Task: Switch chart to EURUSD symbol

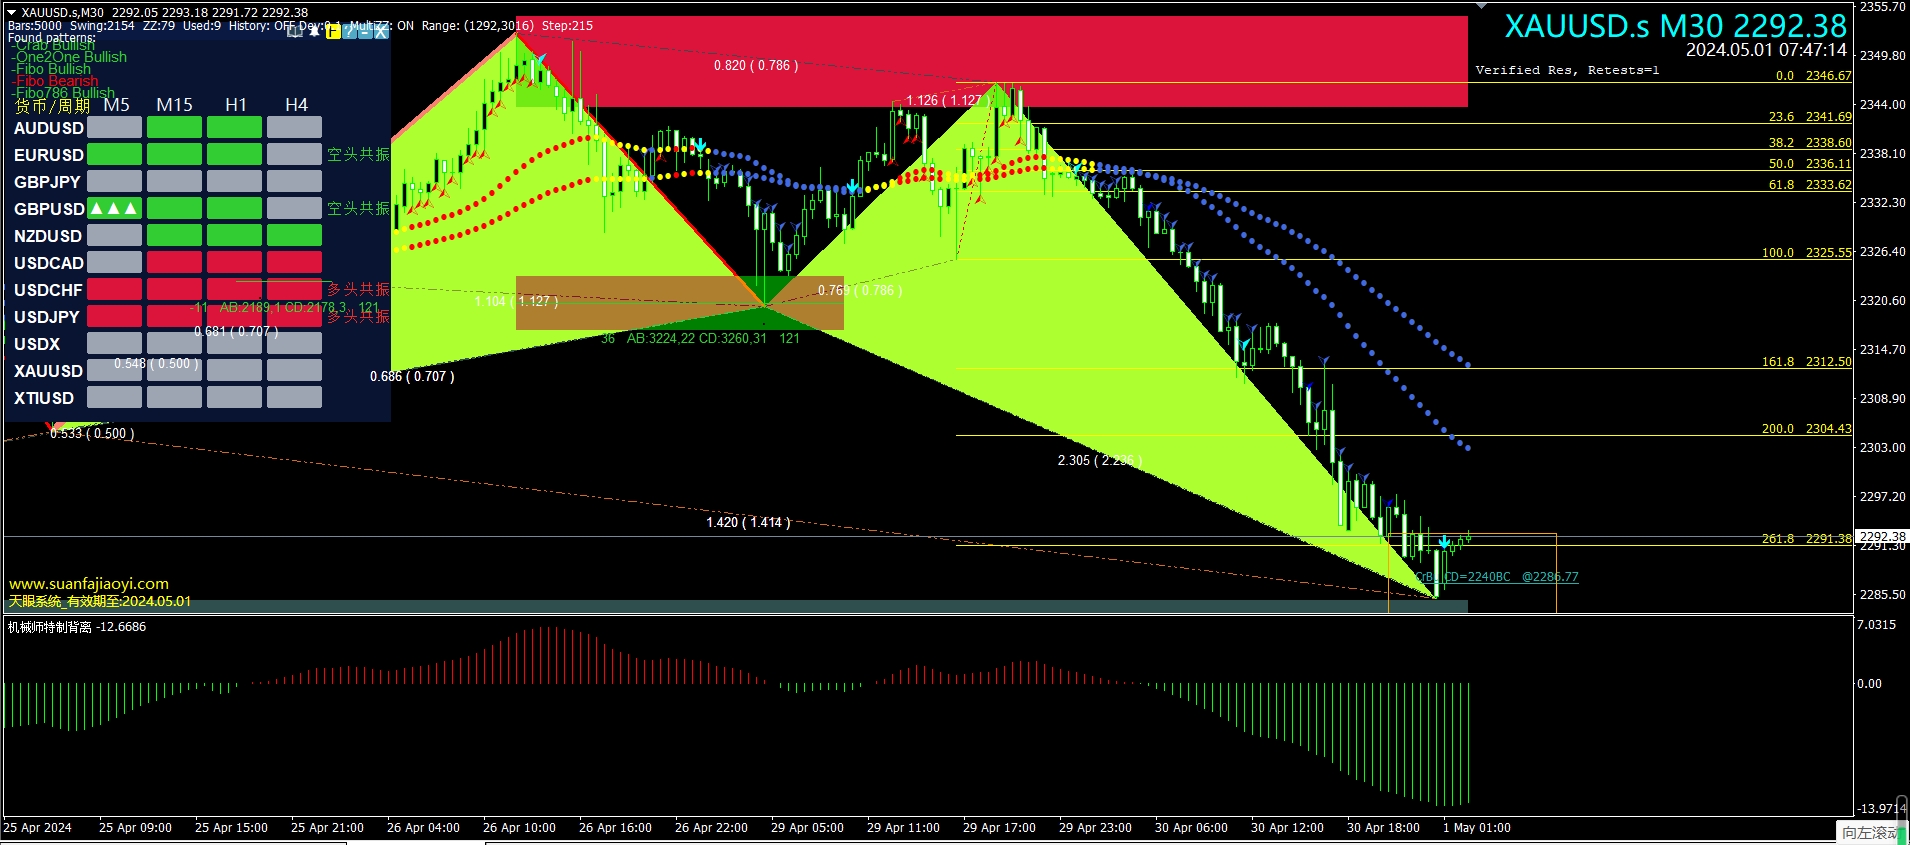Action: 49,155
